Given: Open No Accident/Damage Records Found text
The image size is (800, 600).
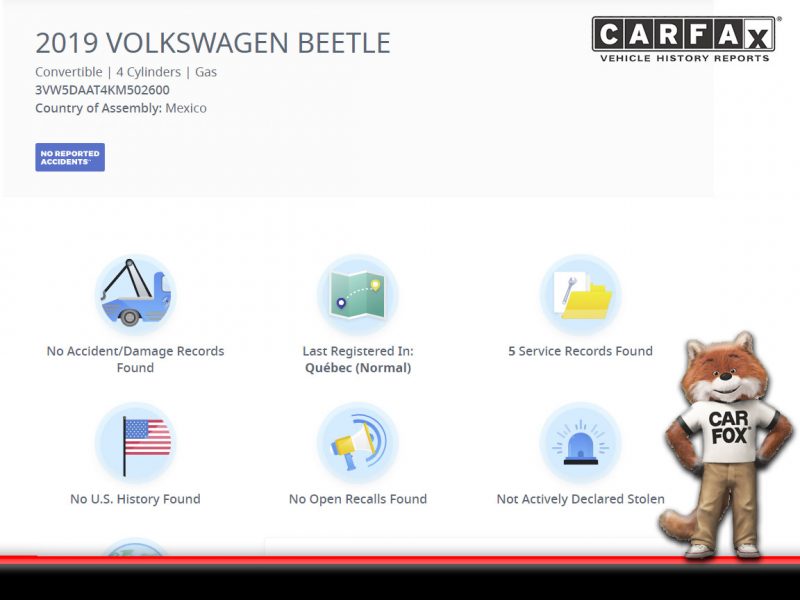Looking at the screenshot, I should coord(135,359).
